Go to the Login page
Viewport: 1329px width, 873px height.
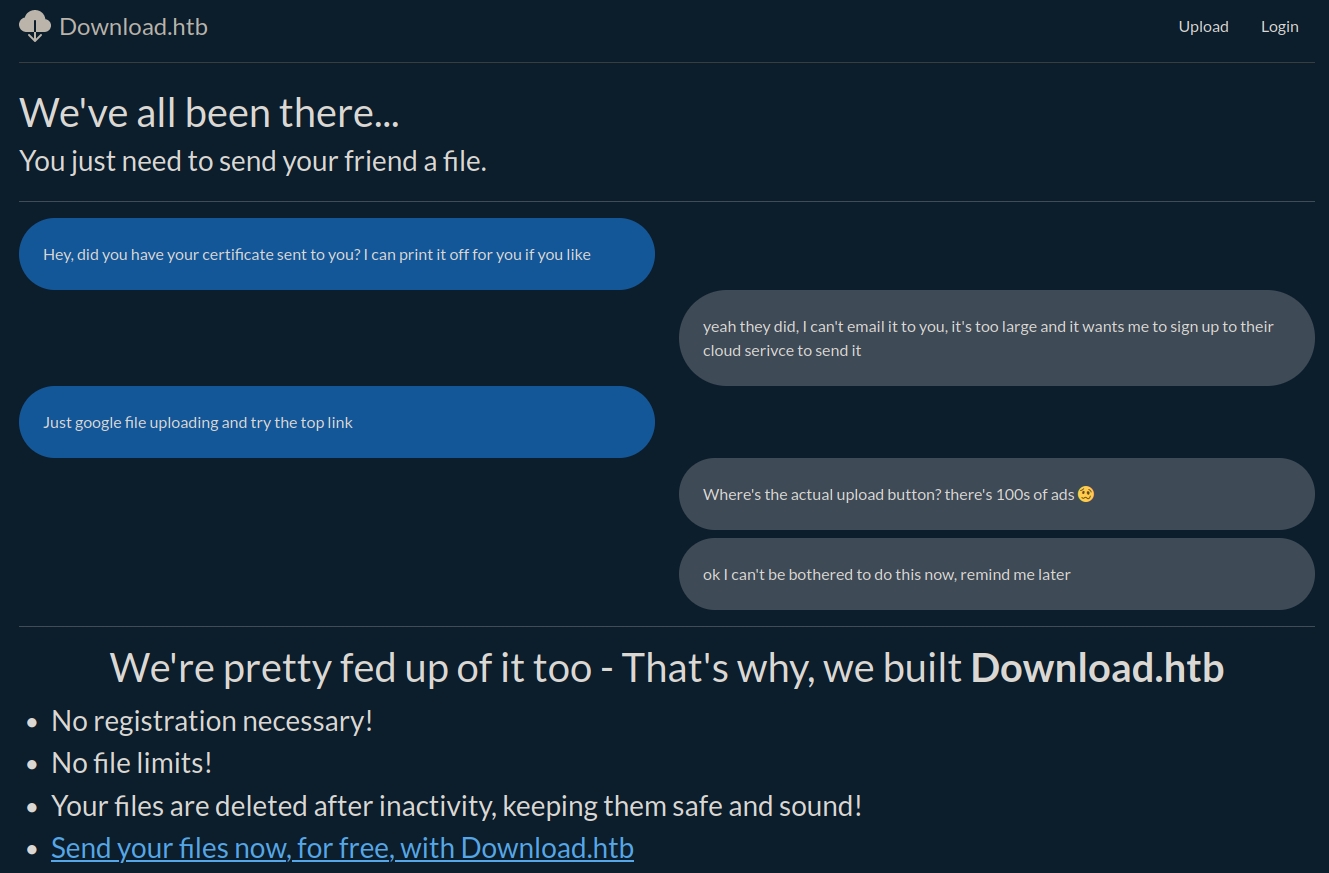[x=1279, y=27]
